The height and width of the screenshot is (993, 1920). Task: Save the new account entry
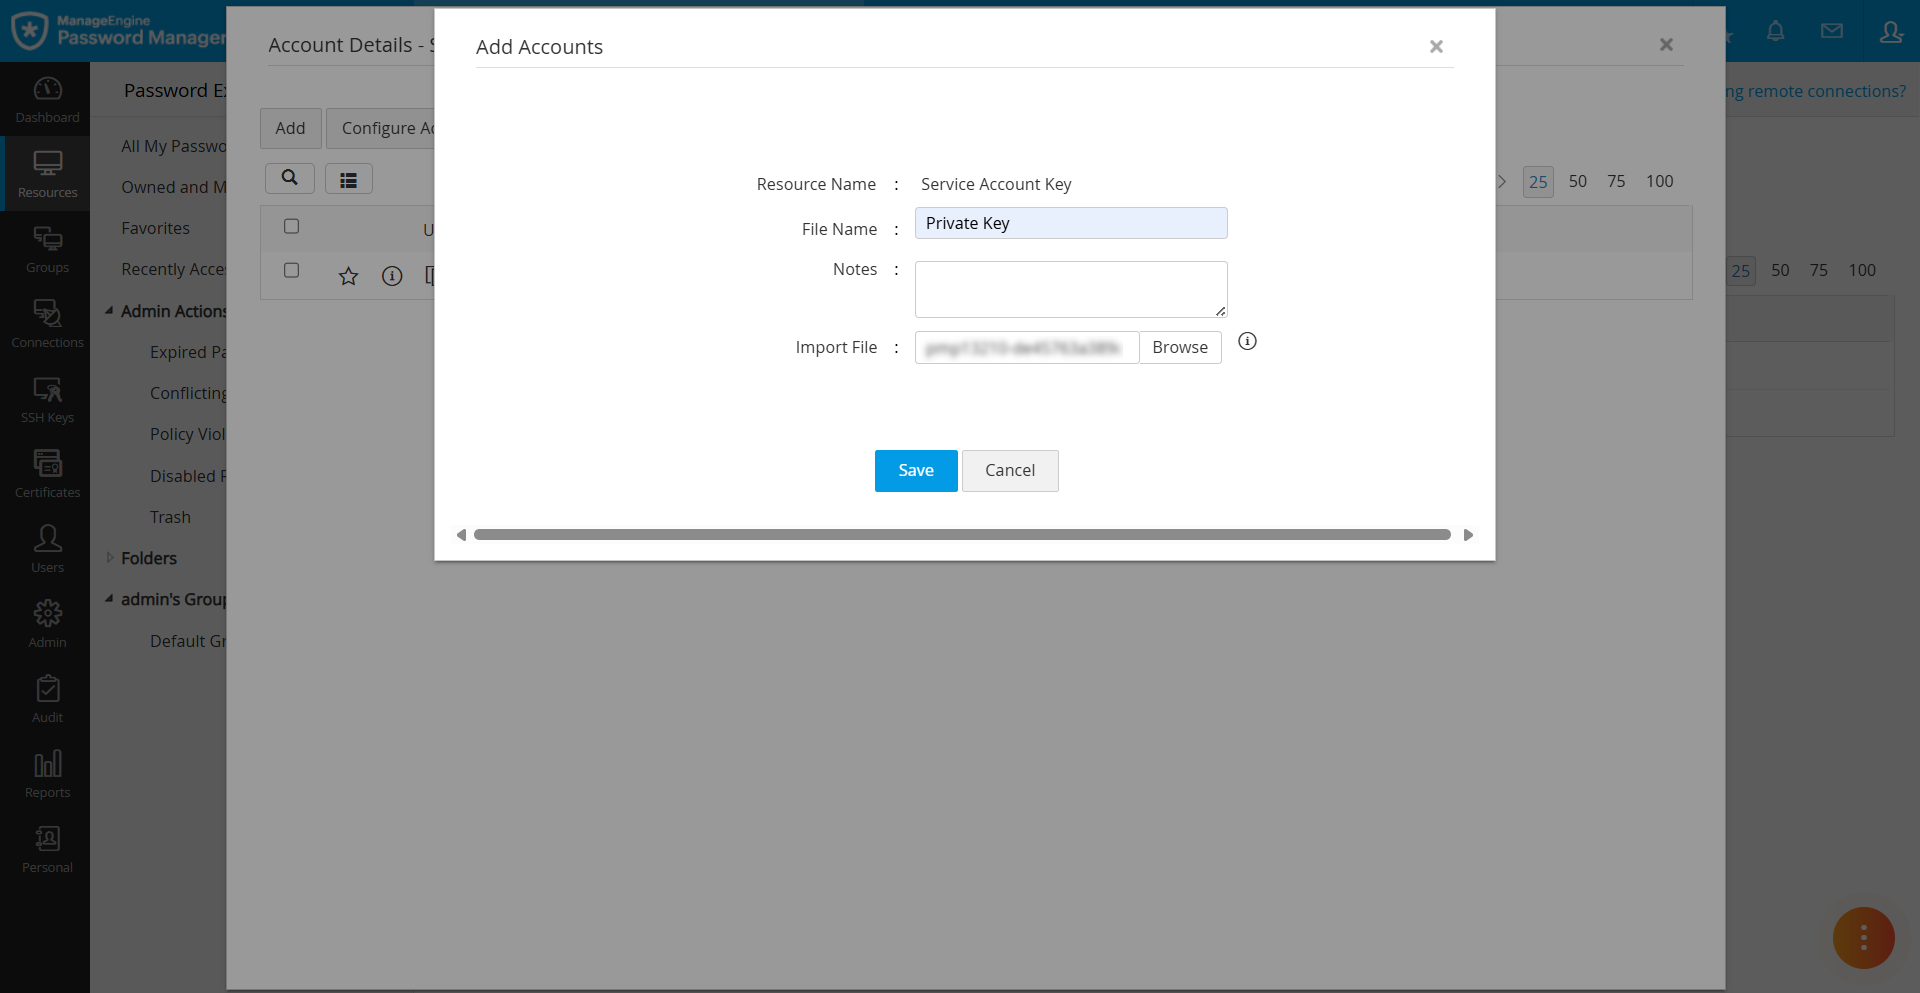click(x=915, y=470)
